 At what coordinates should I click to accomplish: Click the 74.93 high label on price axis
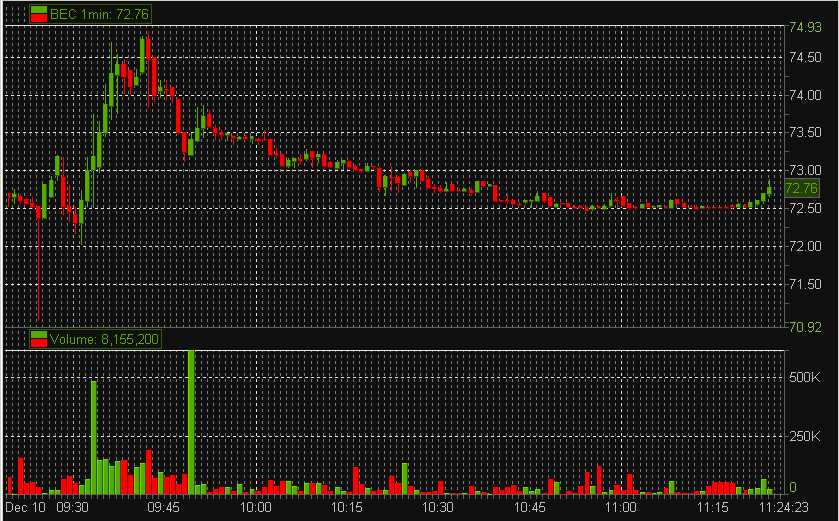(805, 27)
